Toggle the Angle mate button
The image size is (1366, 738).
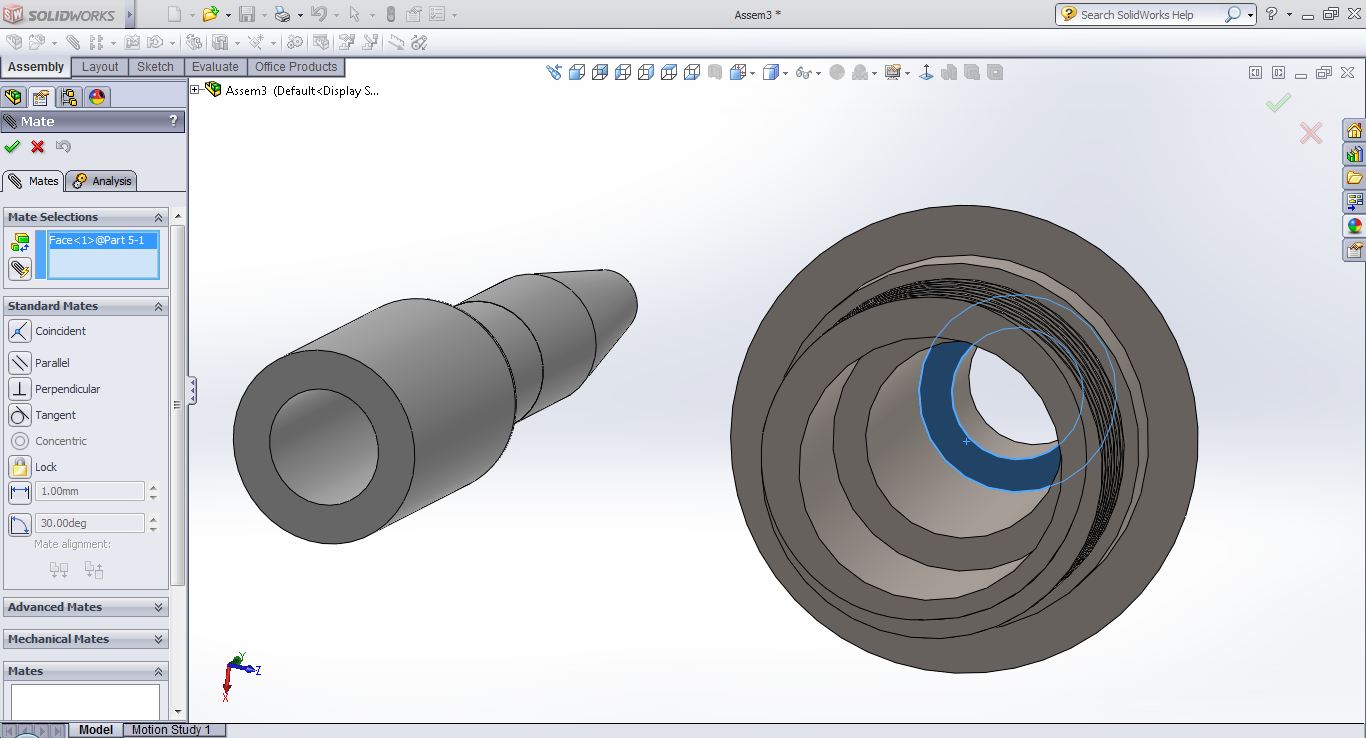[19, 524]
